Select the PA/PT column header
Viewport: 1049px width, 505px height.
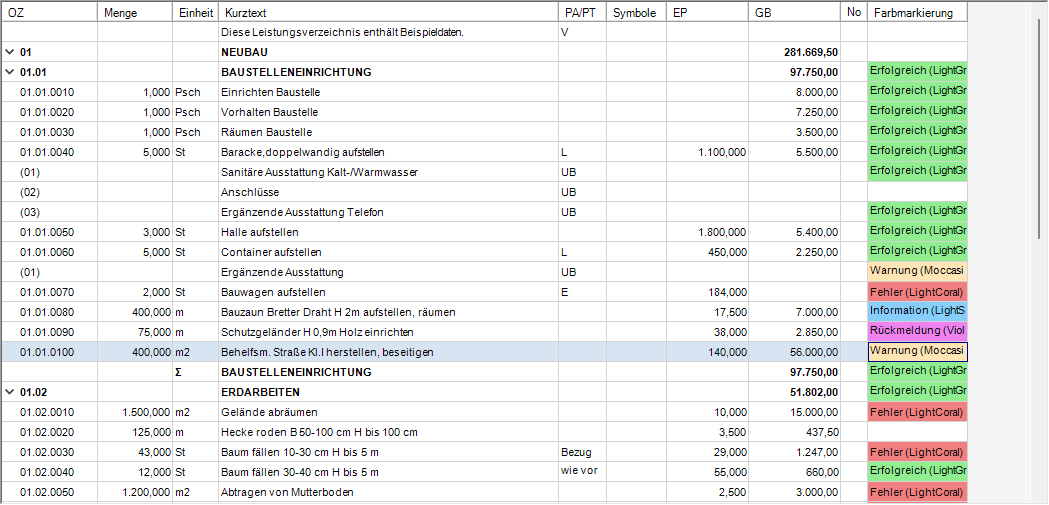581,13
